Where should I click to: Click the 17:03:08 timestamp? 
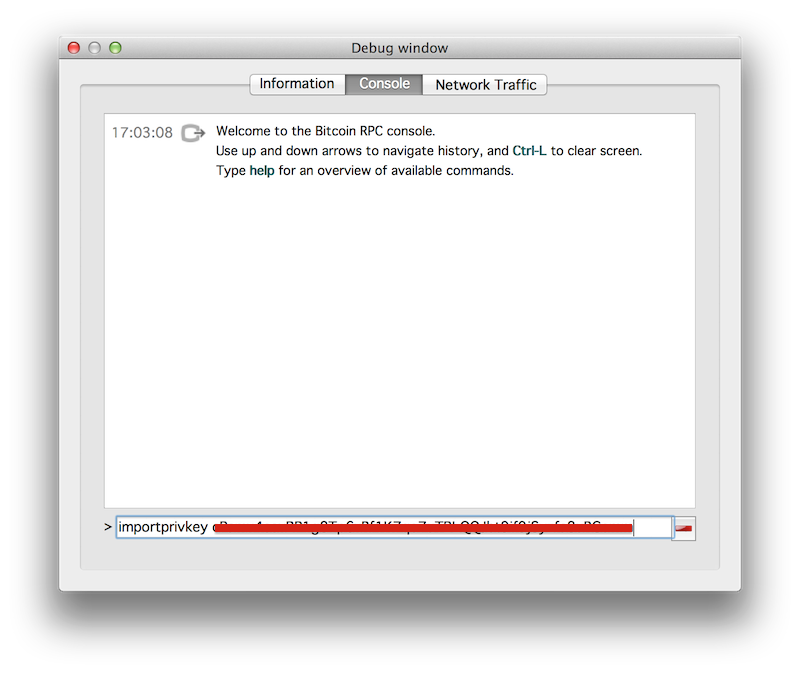coord(142,133)
